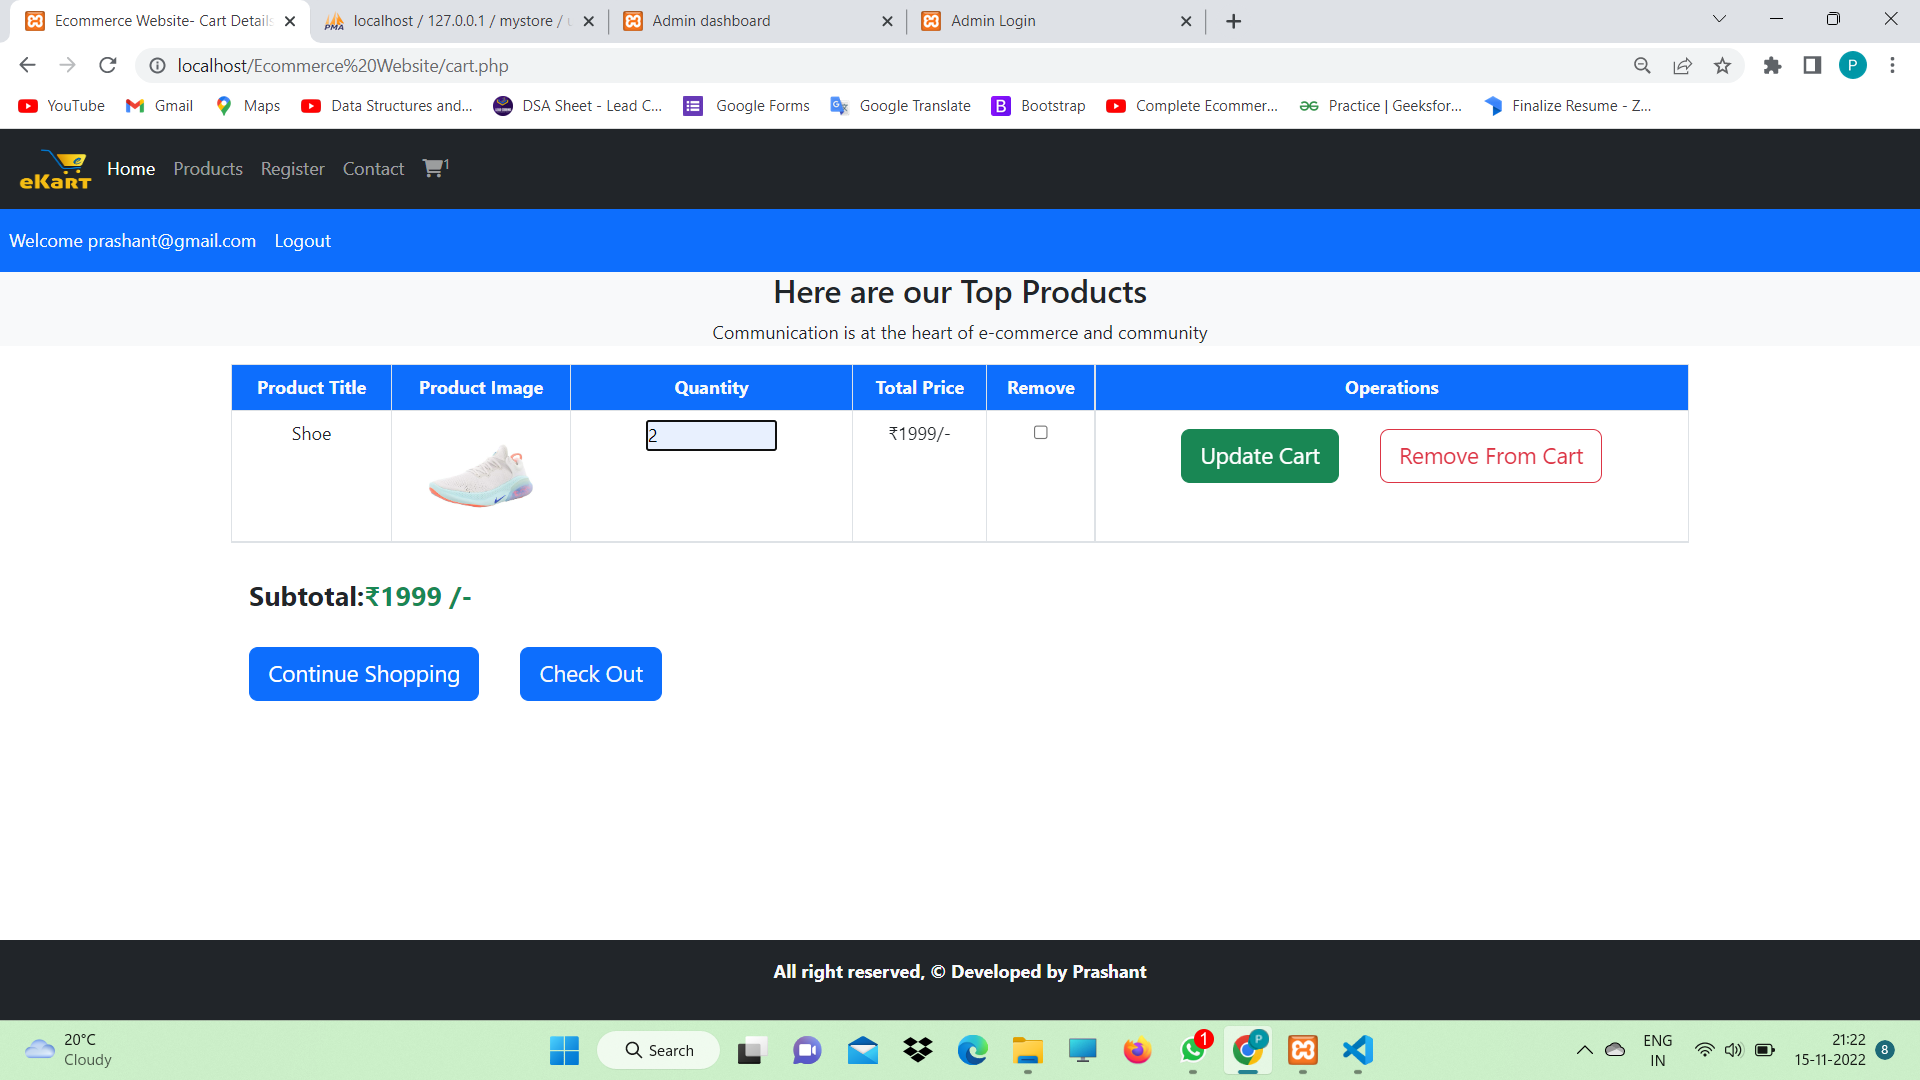This screenshot has width=1920, height=1080.
Task: Click inside the quantity input field
Action: pos(711,435)
